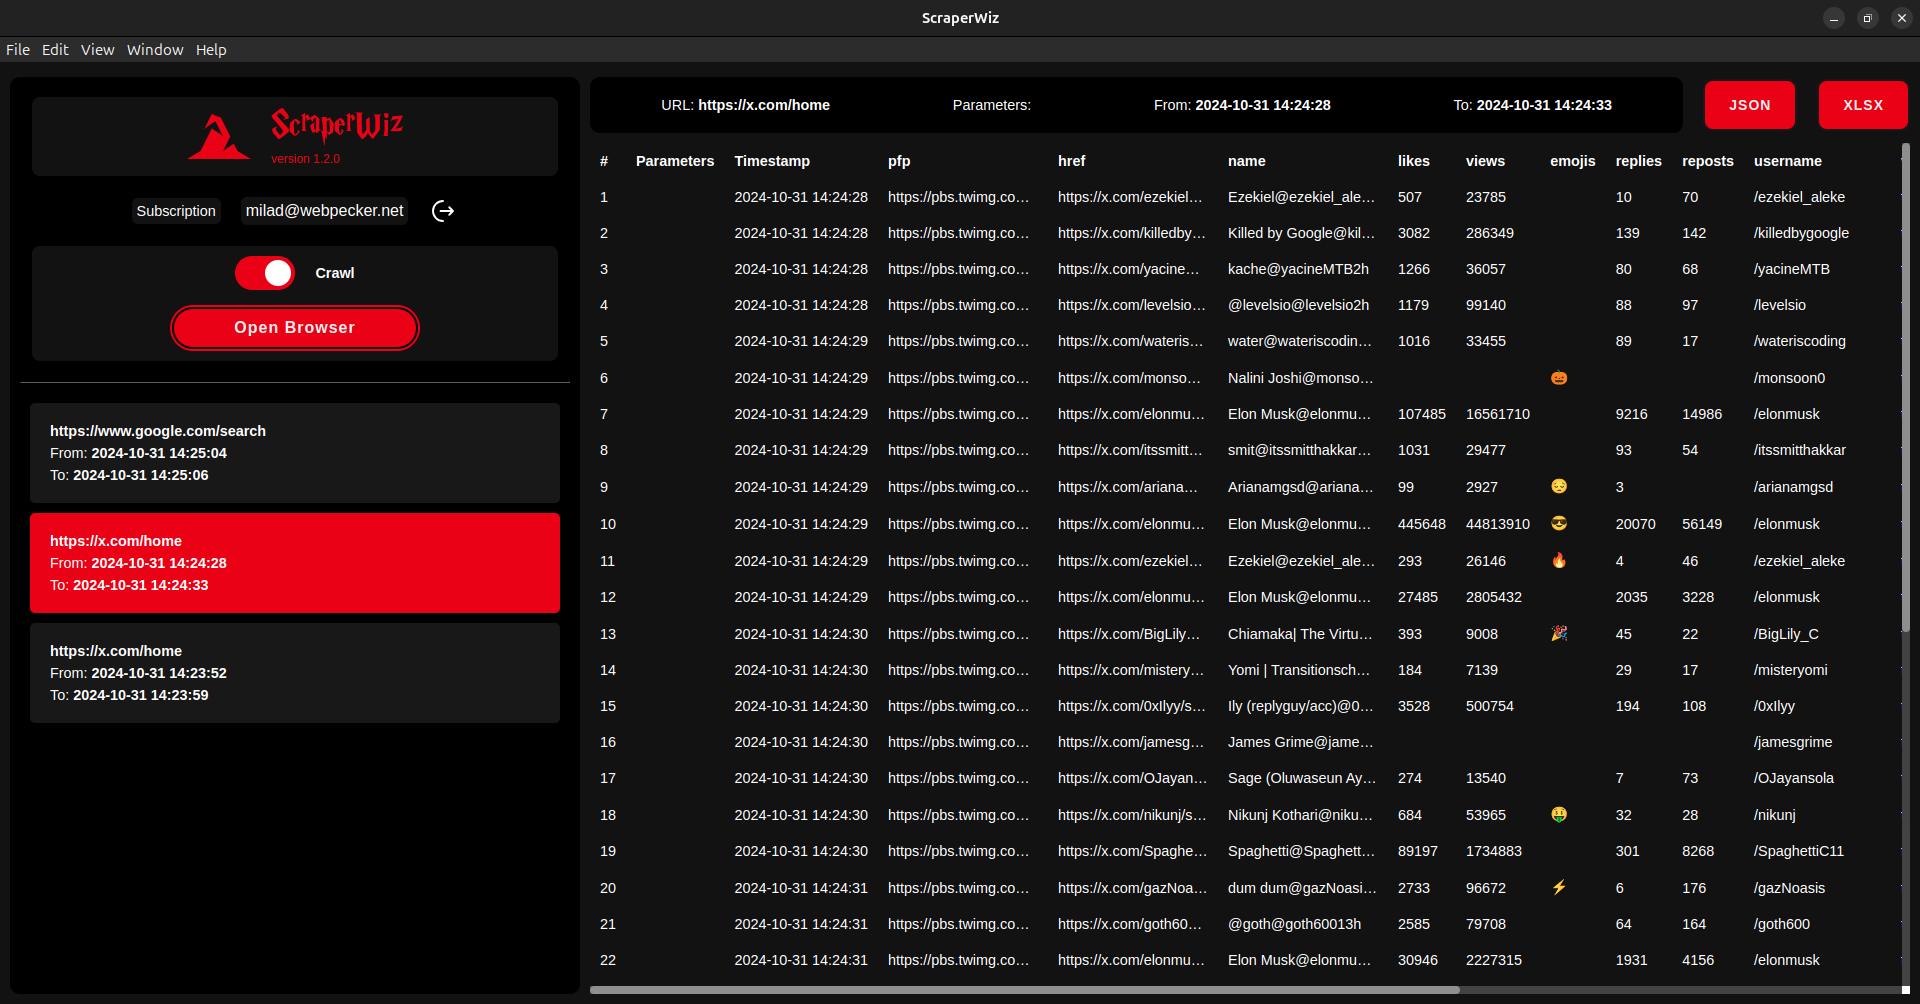The width and height of the screenshot is (1920, 1004).
Task: Click username /OJayansola in row 17
Action: click(1794, 778)
